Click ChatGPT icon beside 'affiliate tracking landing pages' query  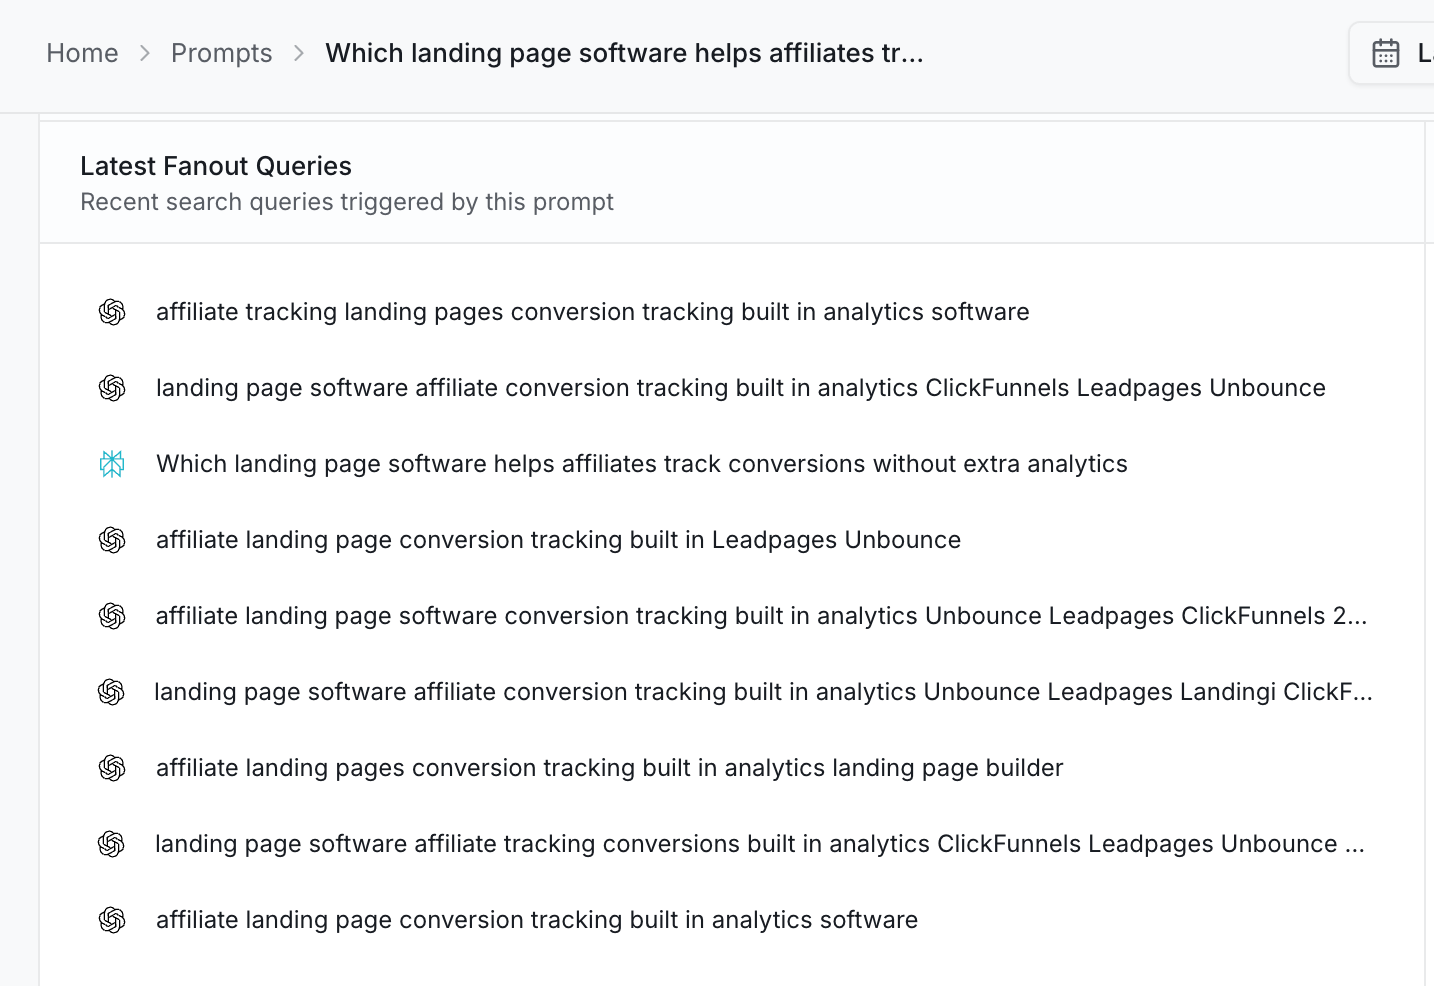(x=112, y=312)
